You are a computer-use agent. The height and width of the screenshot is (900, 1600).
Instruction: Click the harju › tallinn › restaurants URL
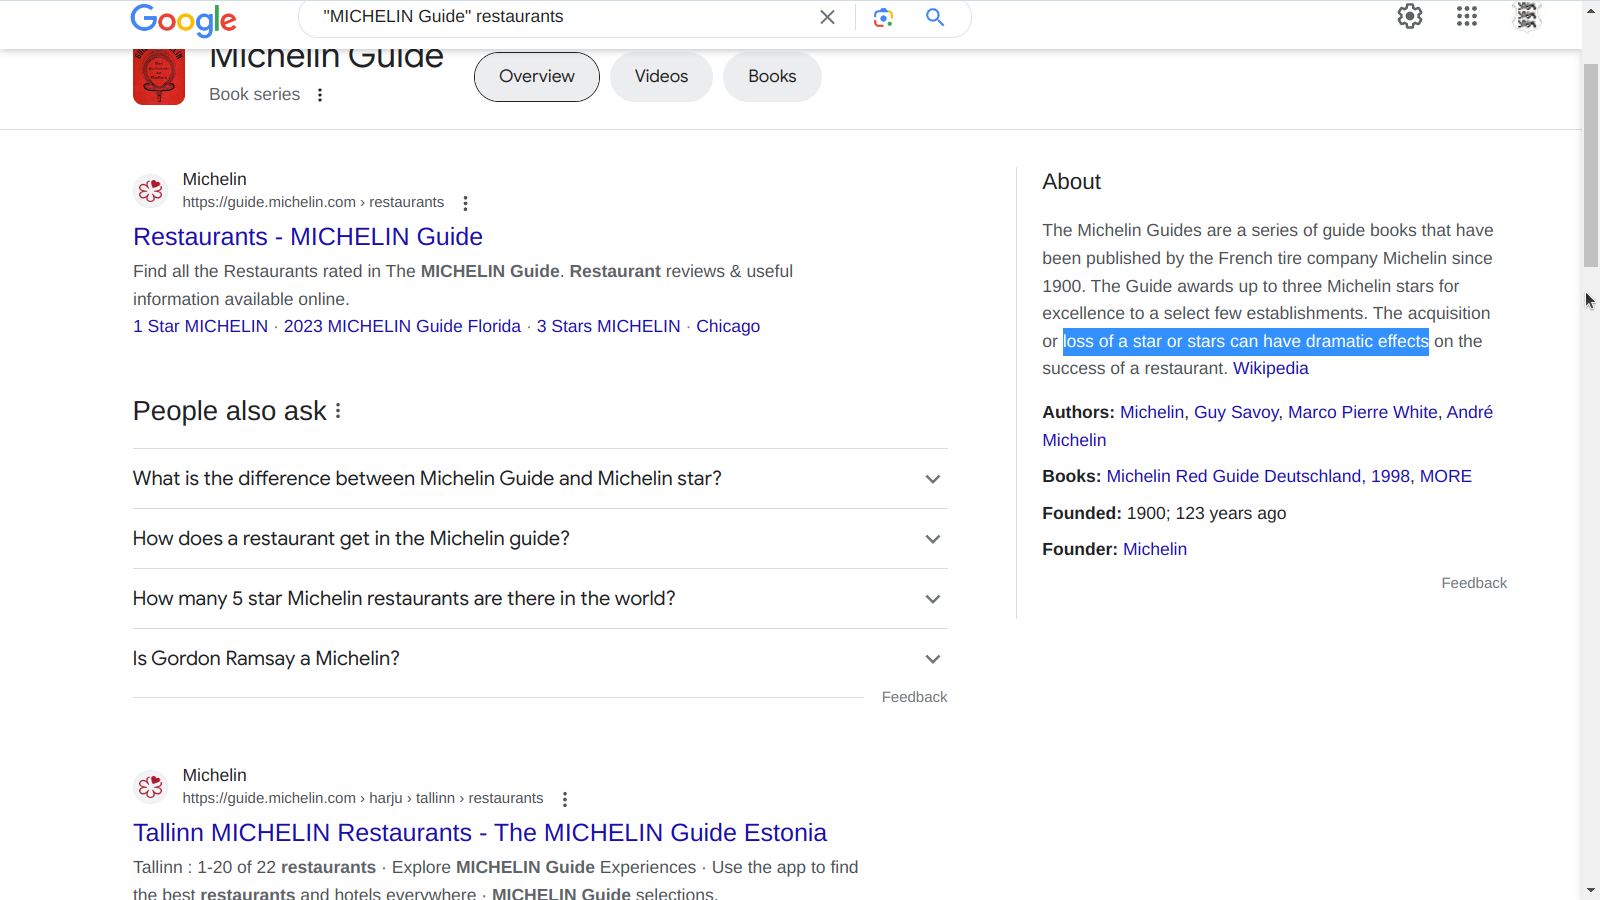coord(363,799)
